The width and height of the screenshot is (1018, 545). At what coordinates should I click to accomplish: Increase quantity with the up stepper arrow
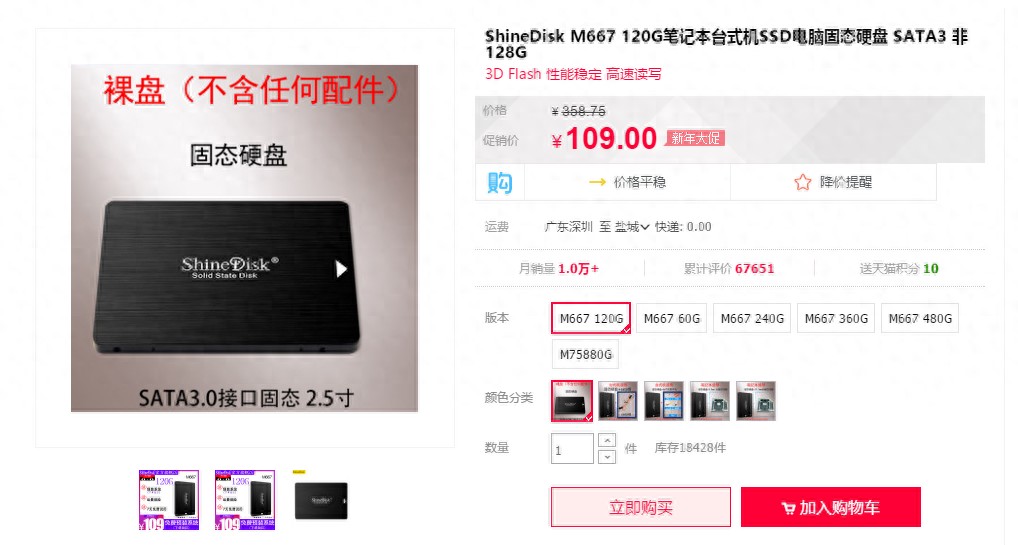606,440
